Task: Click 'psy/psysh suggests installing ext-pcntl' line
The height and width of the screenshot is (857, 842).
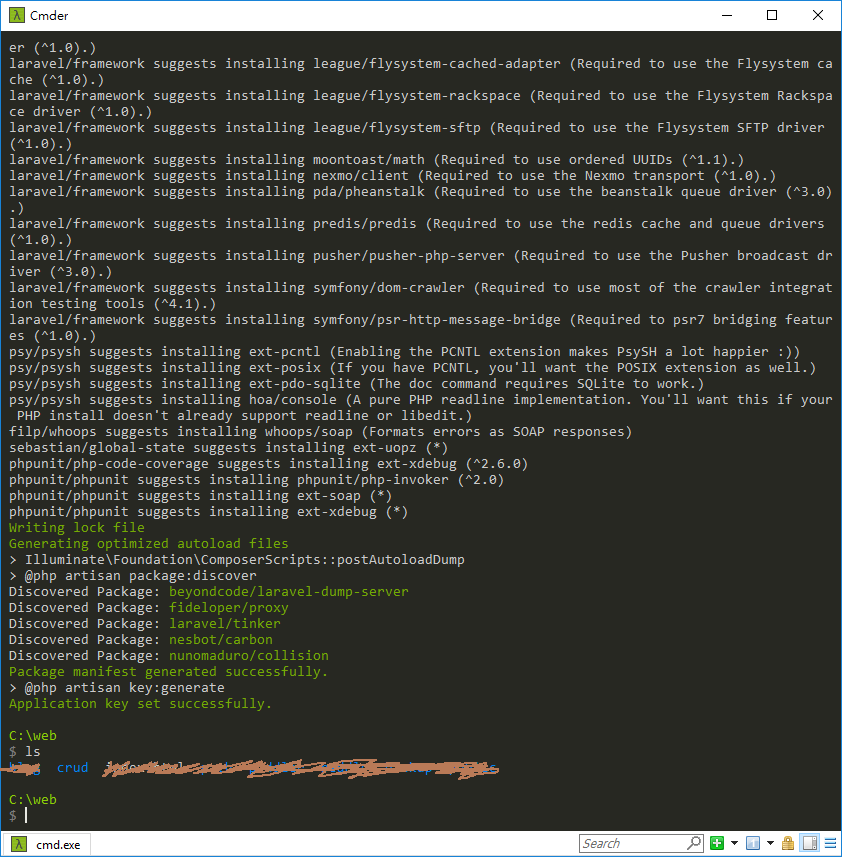Action: pyautogui.click(x=404, y=351)
